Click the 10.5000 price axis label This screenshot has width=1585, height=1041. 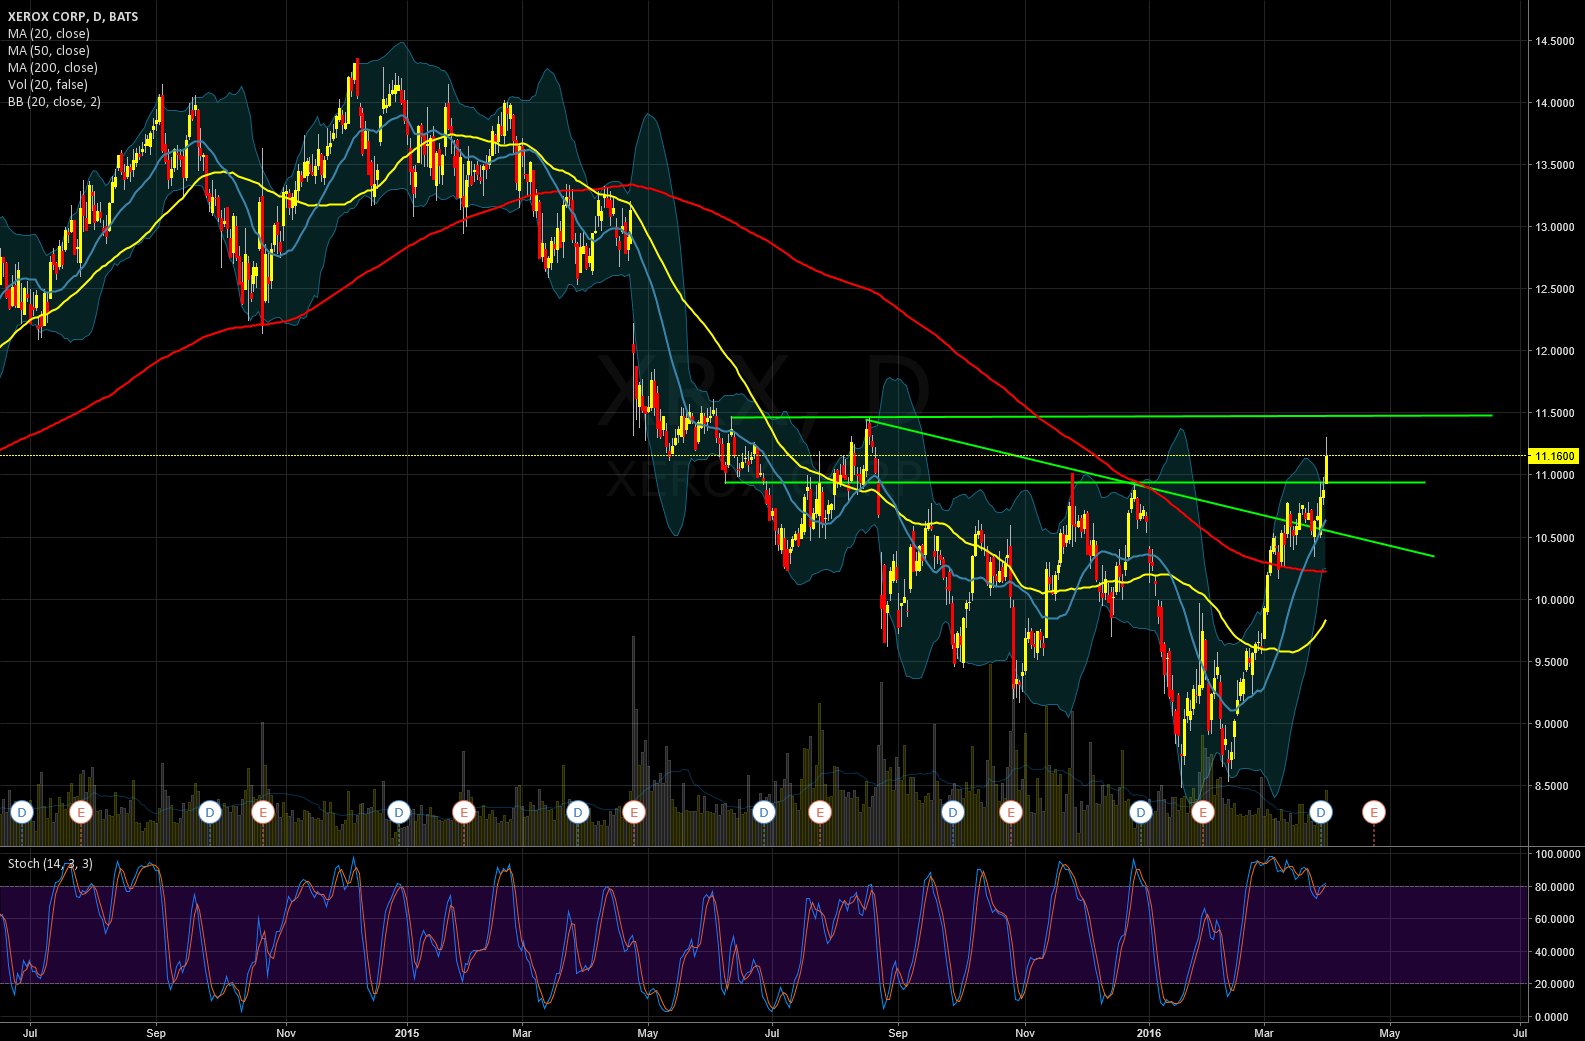(1555, 538)
